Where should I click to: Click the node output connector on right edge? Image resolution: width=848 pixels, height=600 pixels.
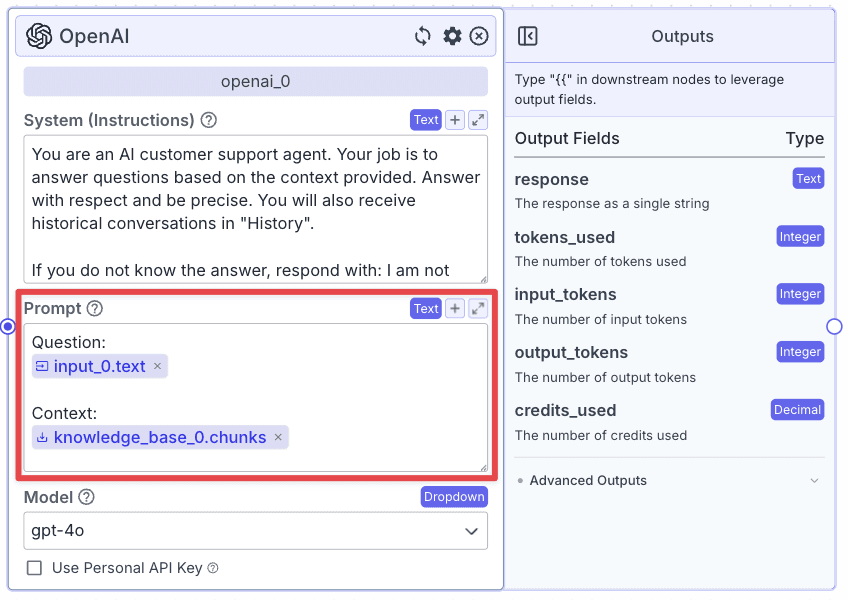tap(834, 326)
